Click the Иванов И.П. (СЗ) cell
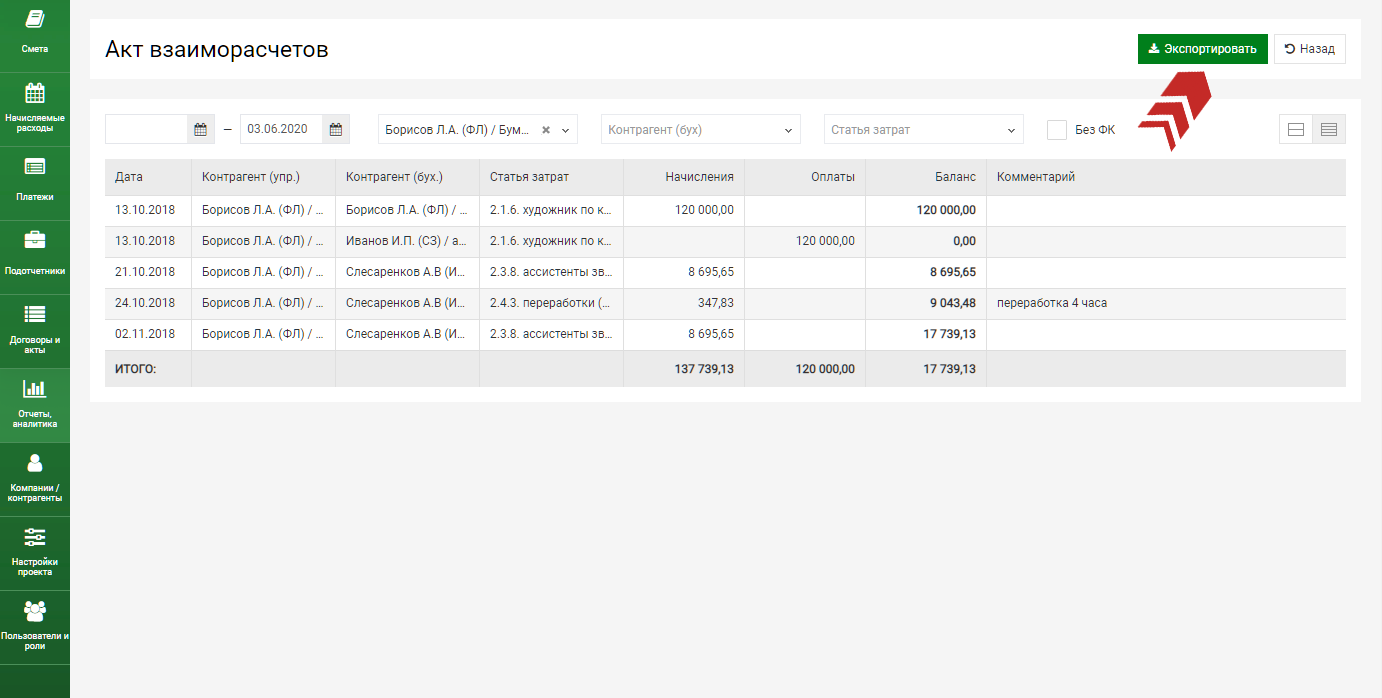Screen dimensions: 1382x698 pyautogui.click(x=407, y=241)
